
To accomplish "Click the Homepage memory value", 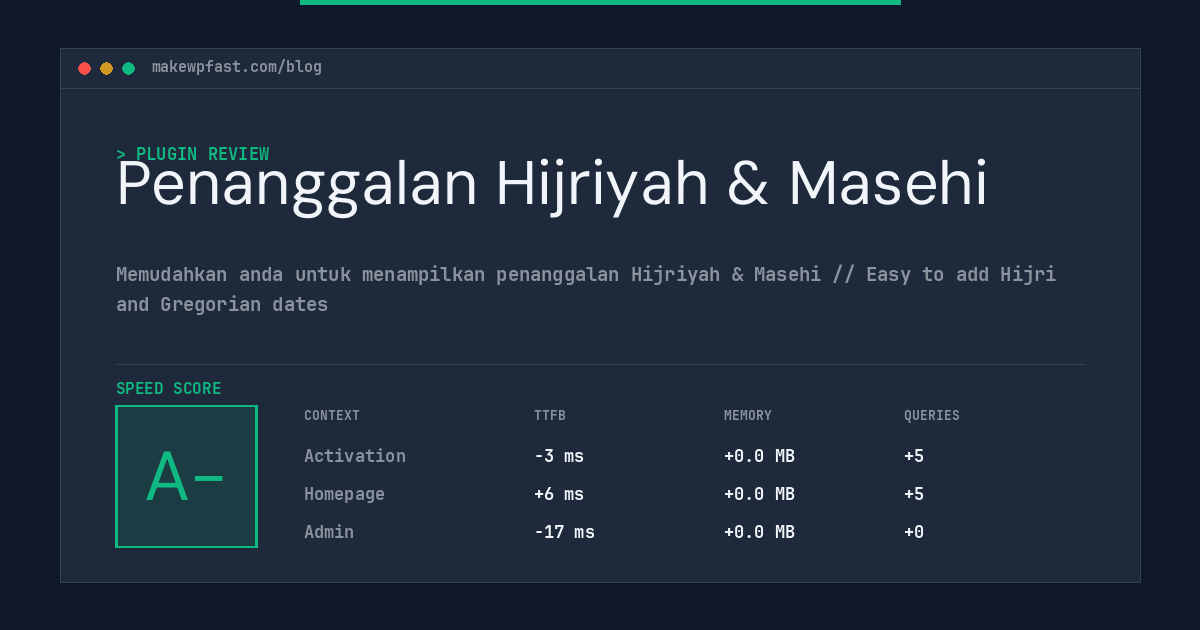I will pos(759,494).
